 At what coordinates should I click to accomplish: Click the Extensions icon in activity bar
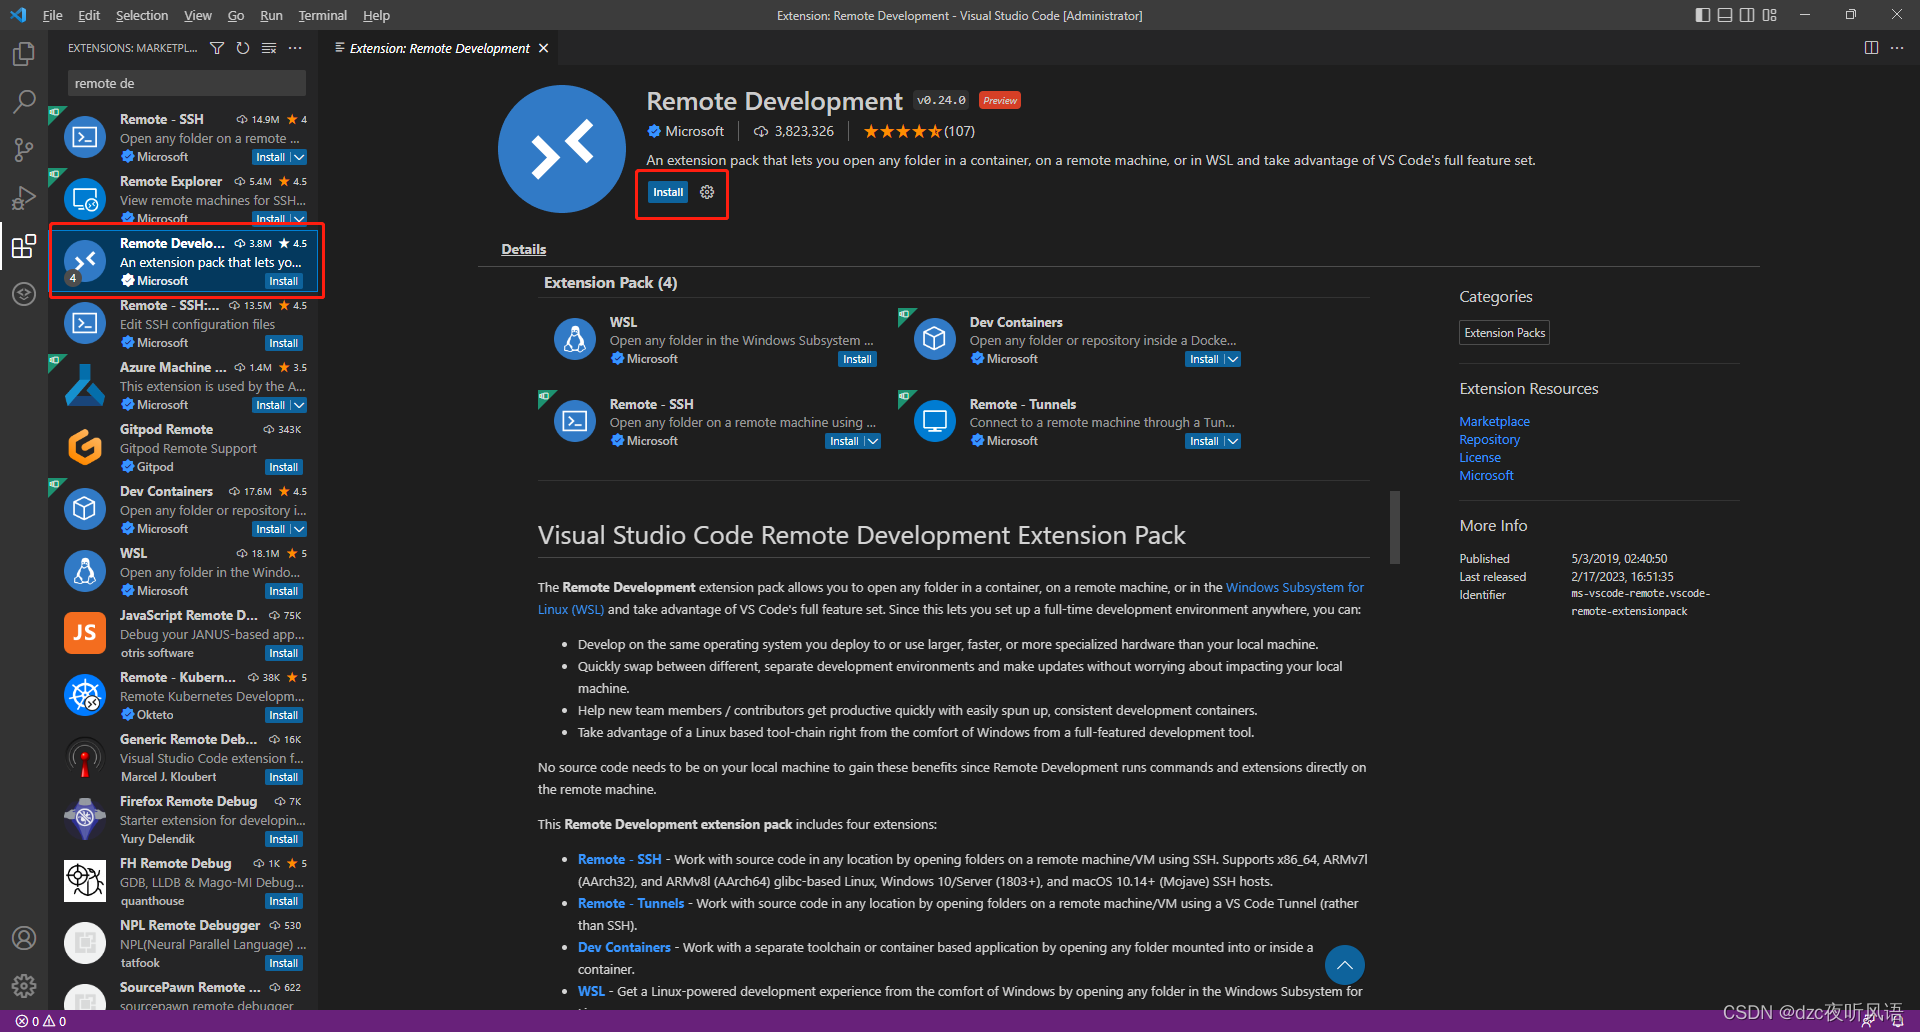point(23,246)
